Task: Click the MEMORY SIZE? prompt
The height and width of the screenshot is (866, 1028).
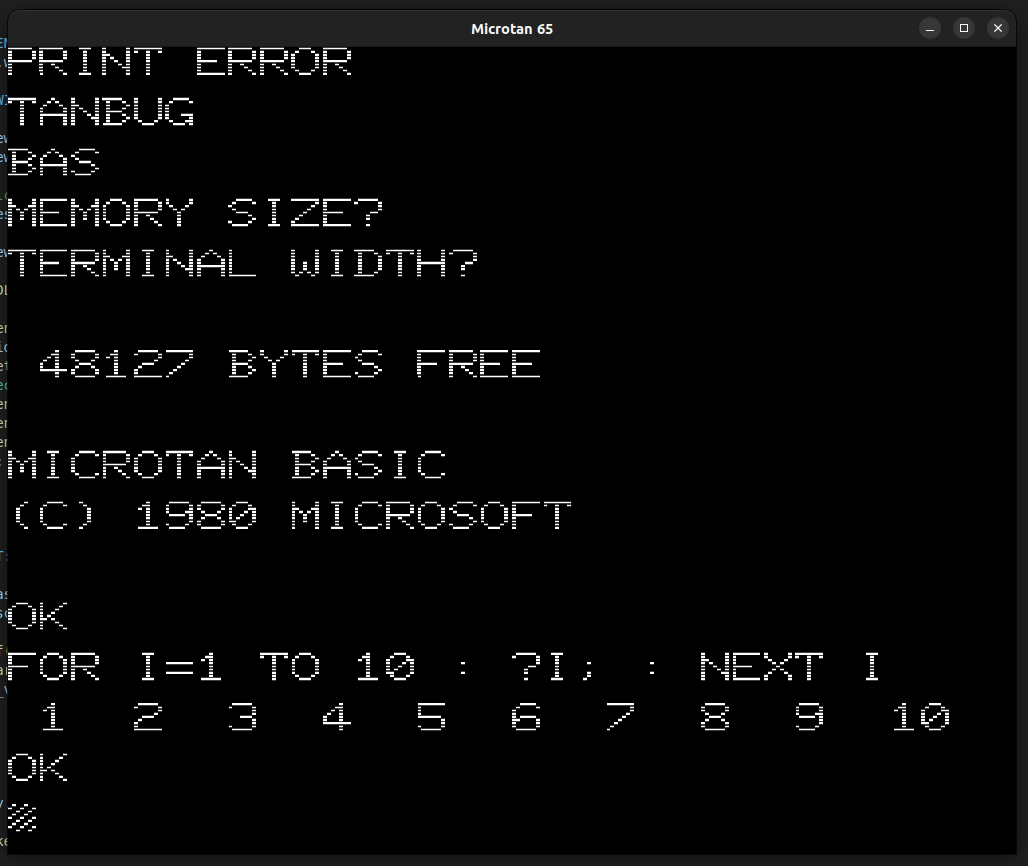Action: (x=195, y=212)
